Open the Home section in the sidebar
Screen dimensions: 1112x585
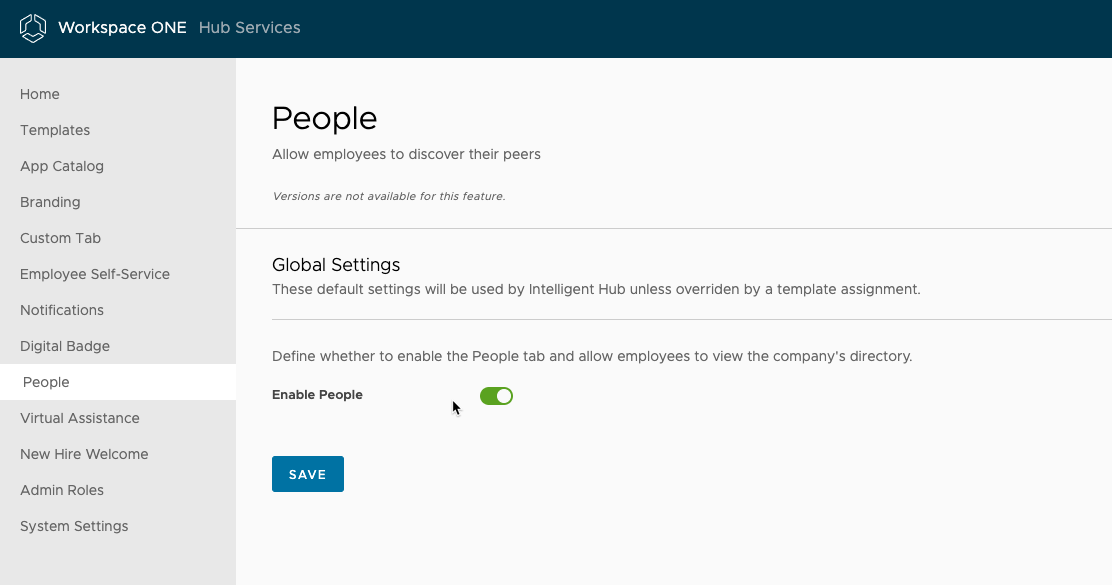click(x=40, y=94)
